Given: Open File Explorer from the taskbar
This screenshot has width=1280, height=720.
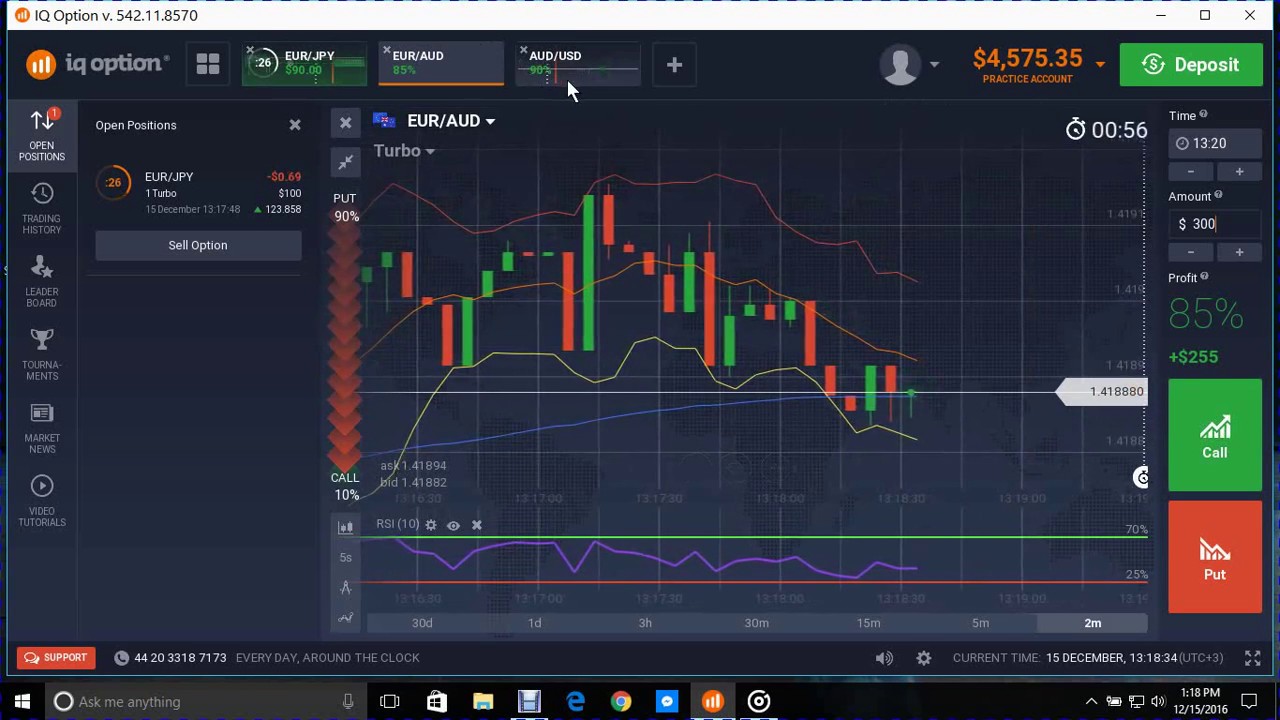Looking at the screenshot, I should [x=483, y=701].
